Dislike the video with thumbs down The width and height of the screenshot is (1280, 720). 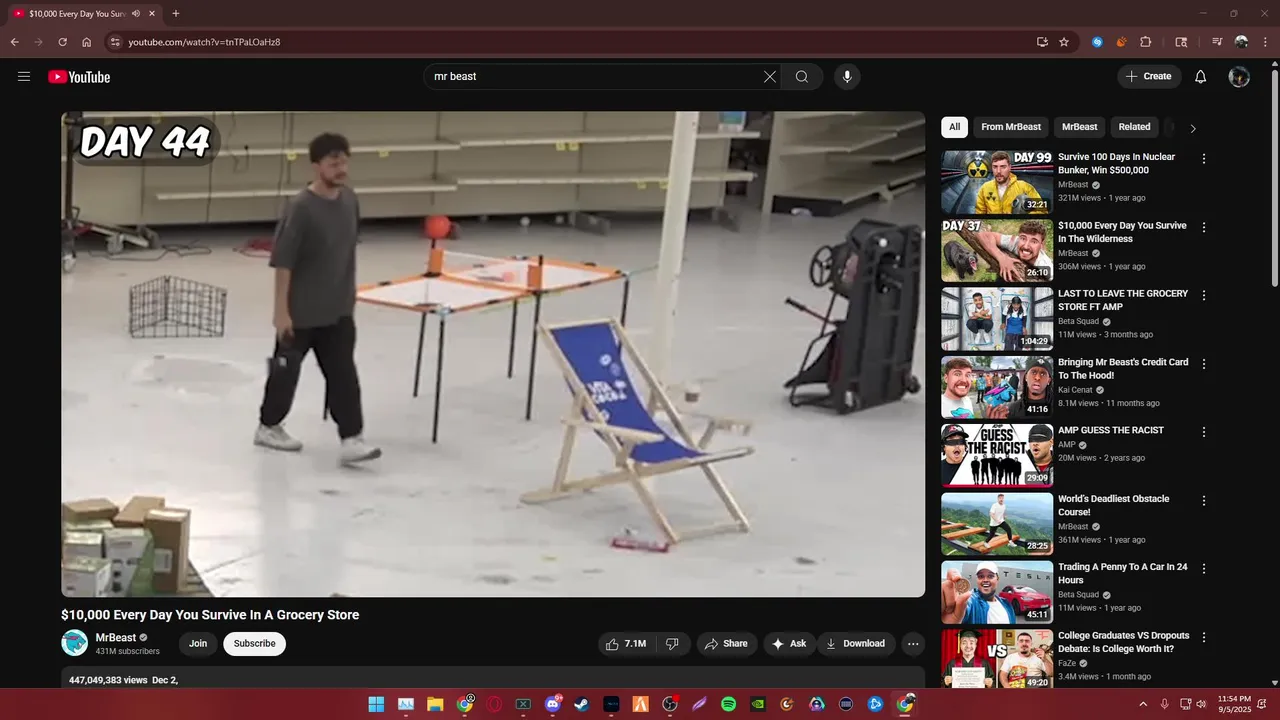[x=672, y=644]
